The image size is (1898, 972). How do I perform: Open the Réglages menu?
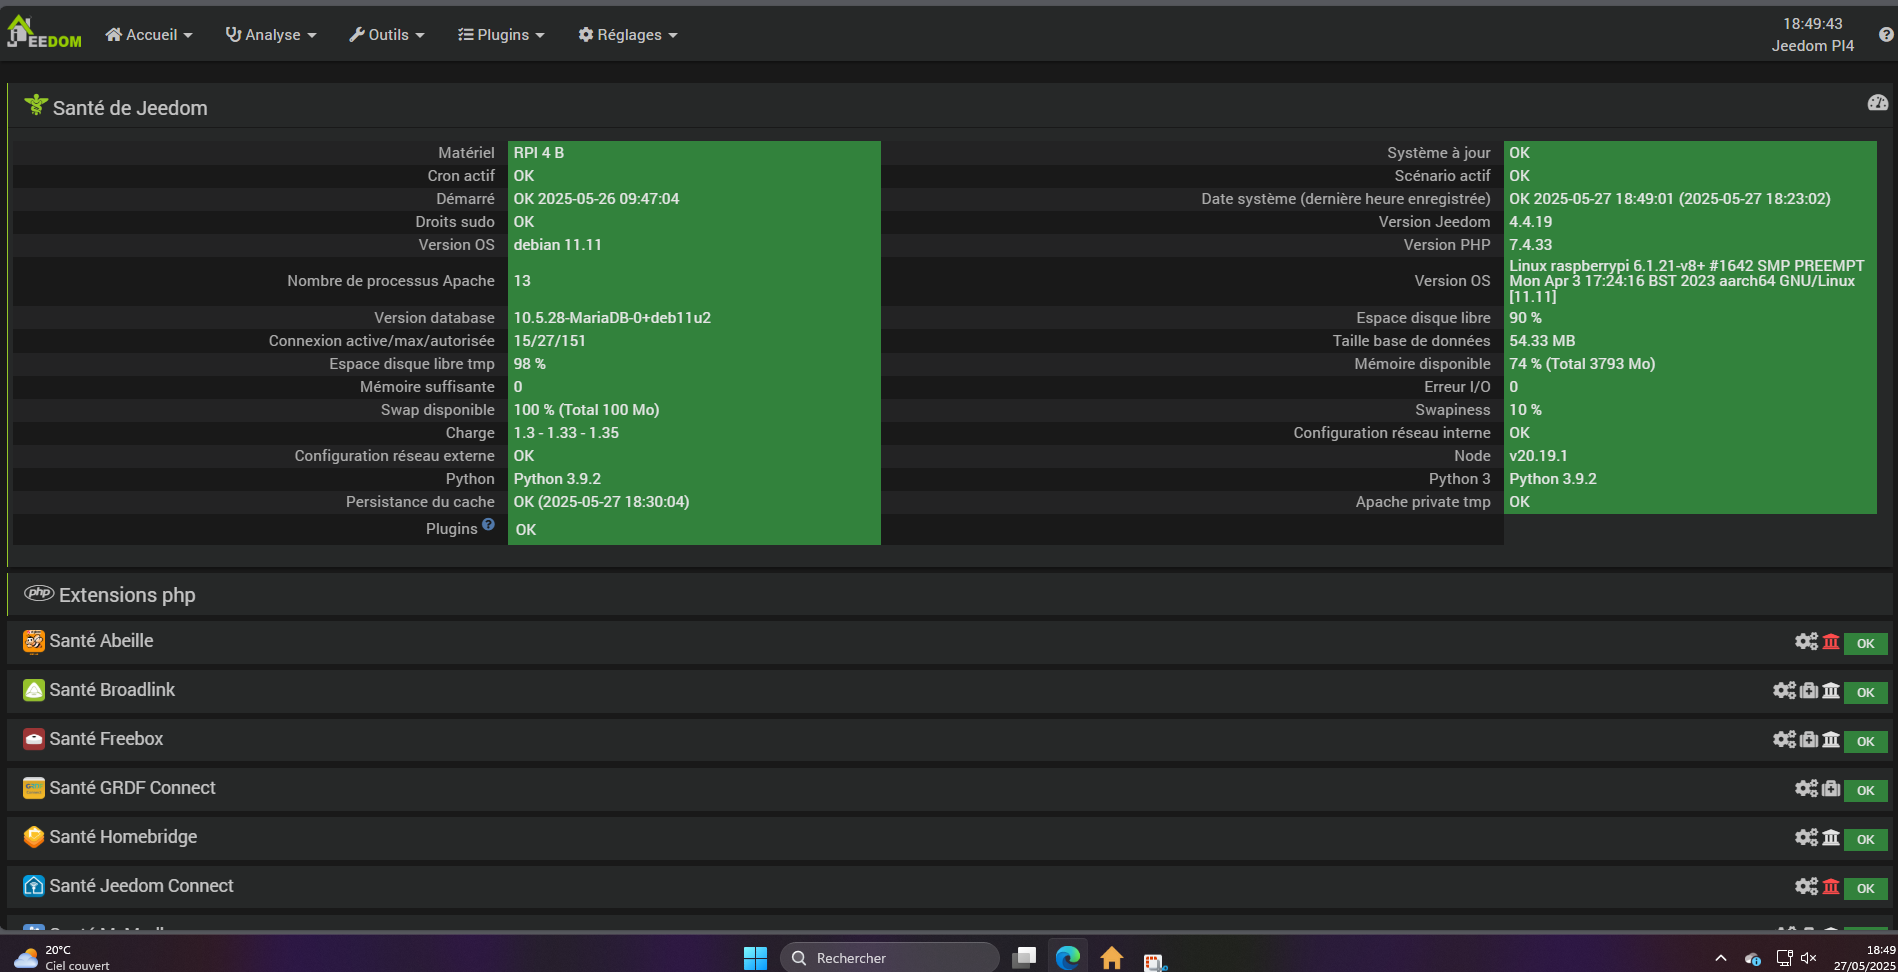point(628,35)
